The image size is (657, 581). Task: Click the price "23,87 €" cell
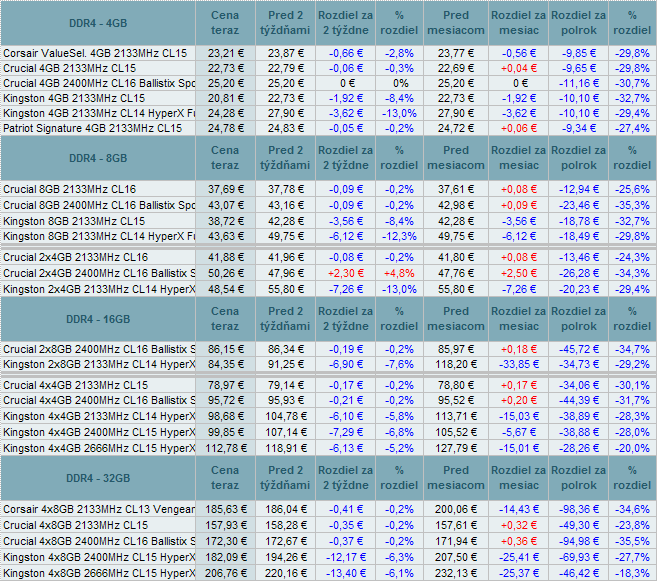(x=286, y=53)
